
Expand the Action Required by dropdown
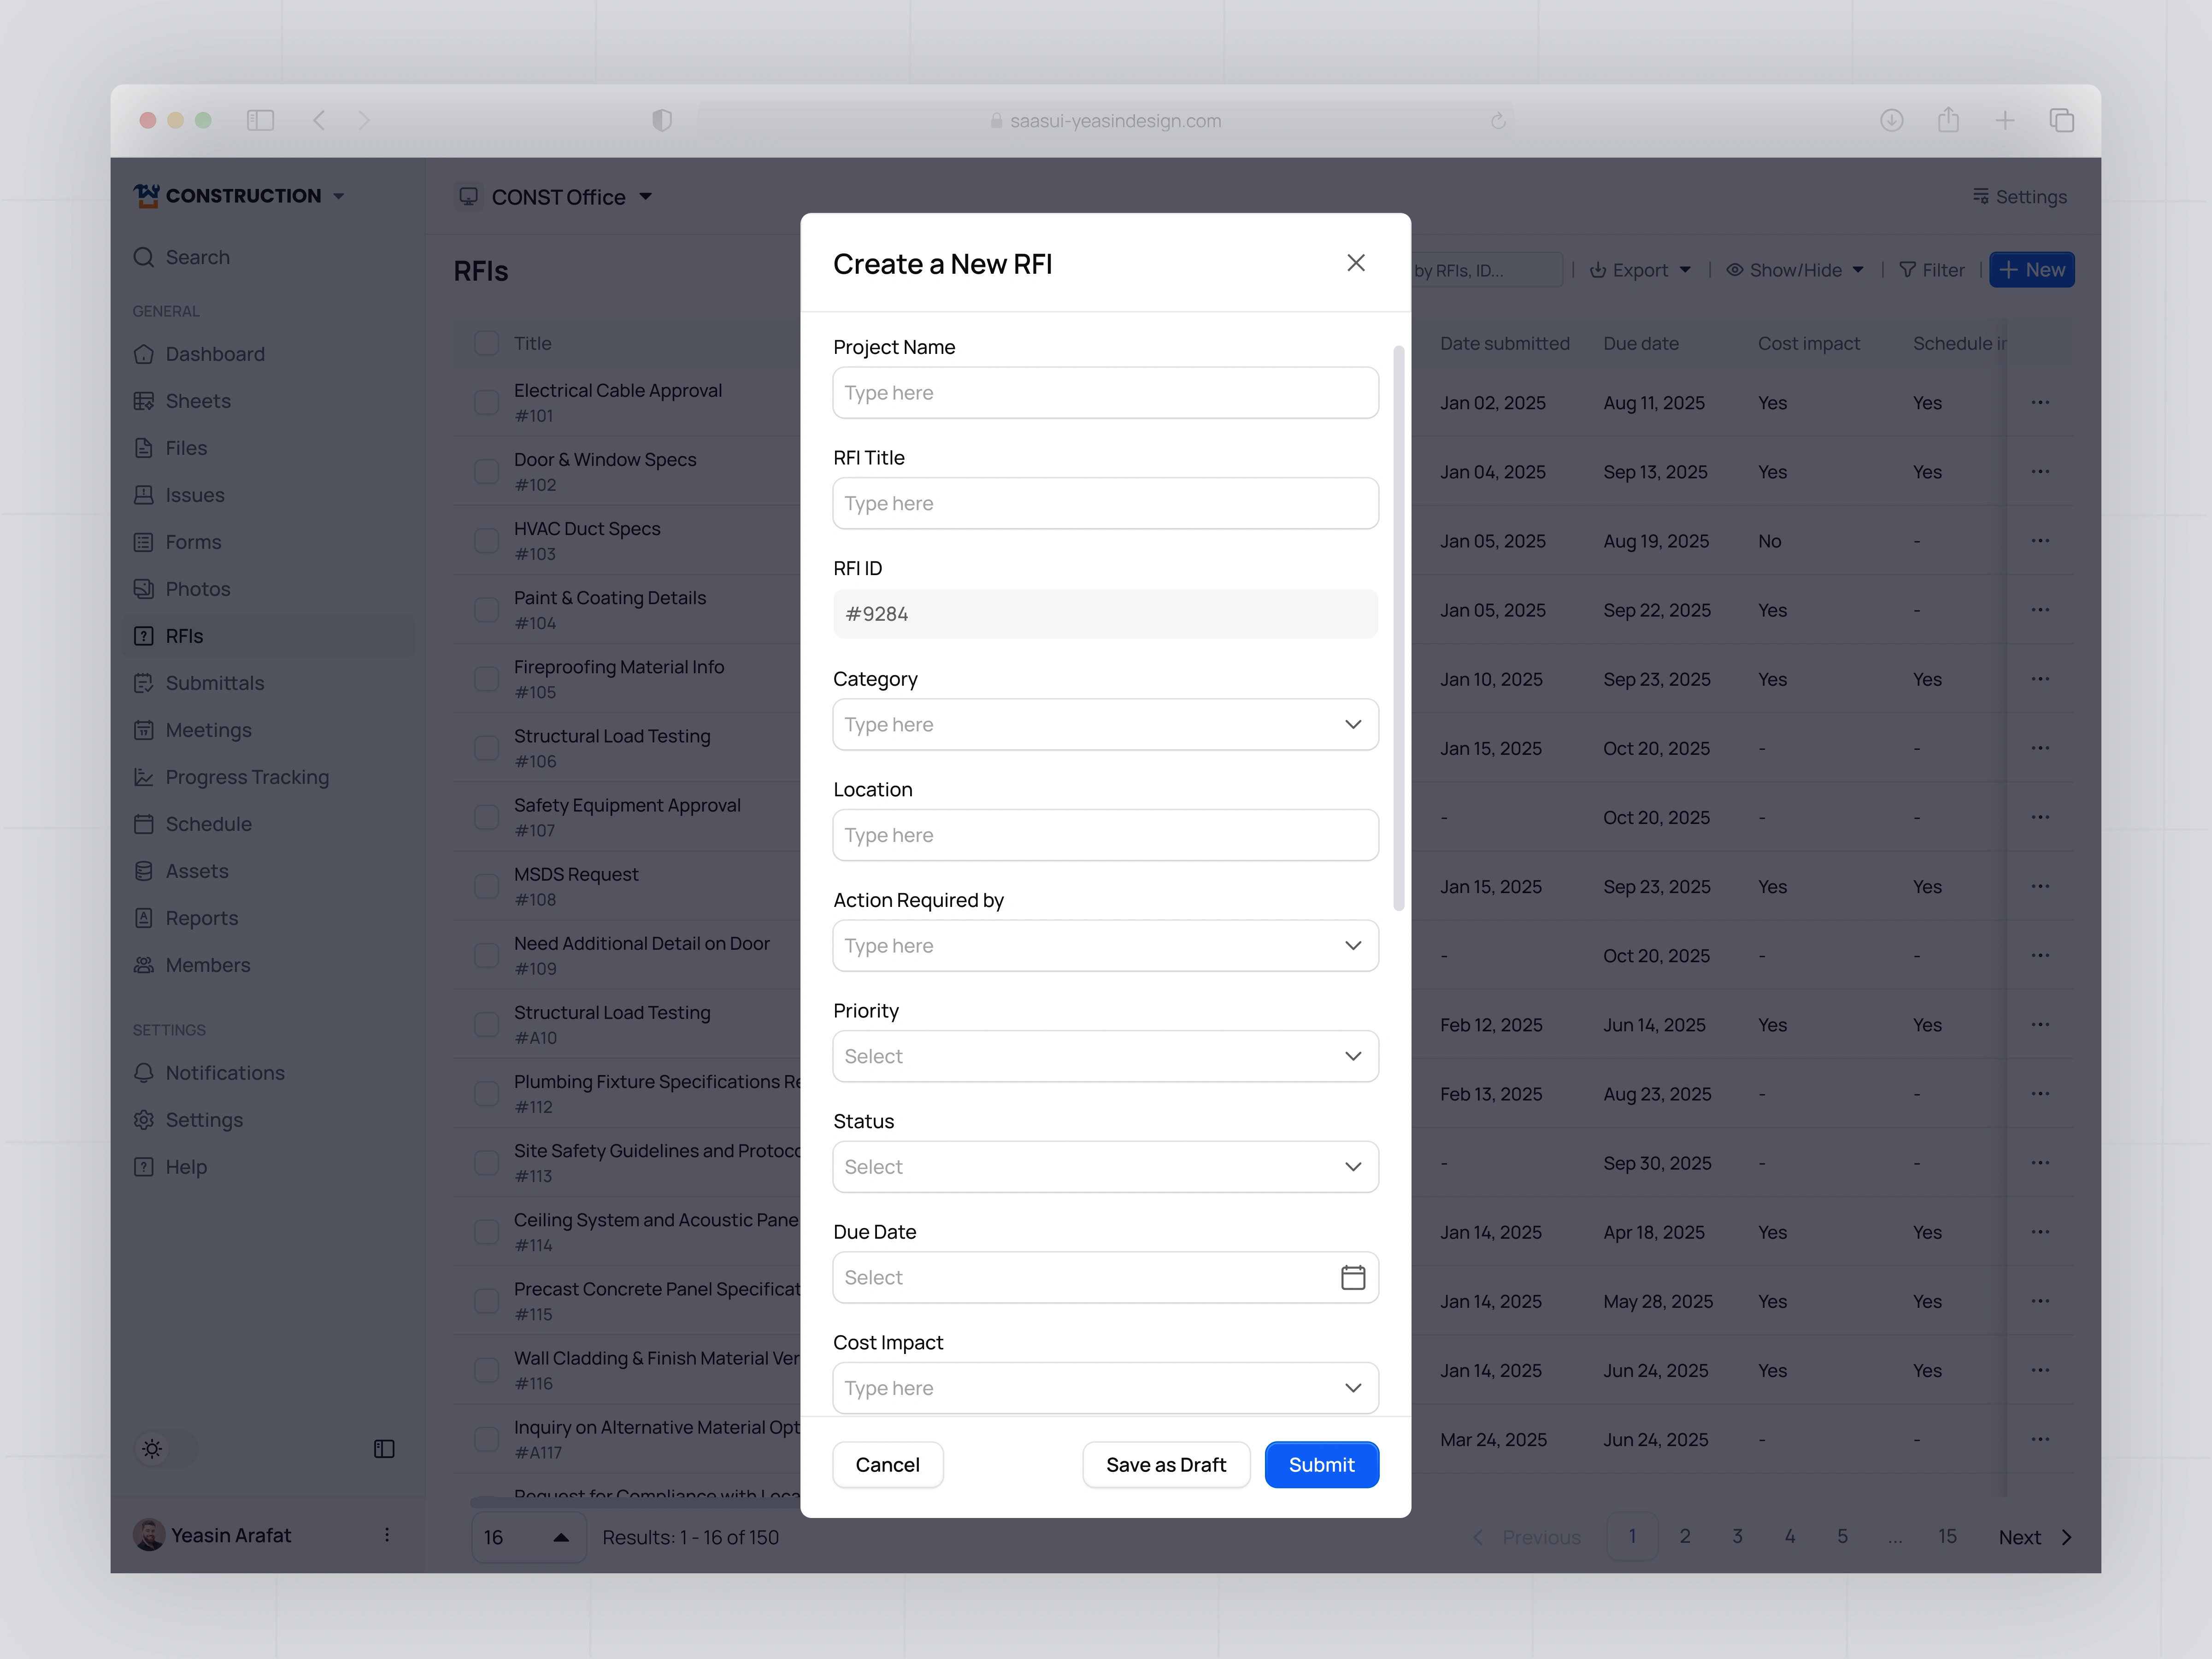coord(1105,945)
